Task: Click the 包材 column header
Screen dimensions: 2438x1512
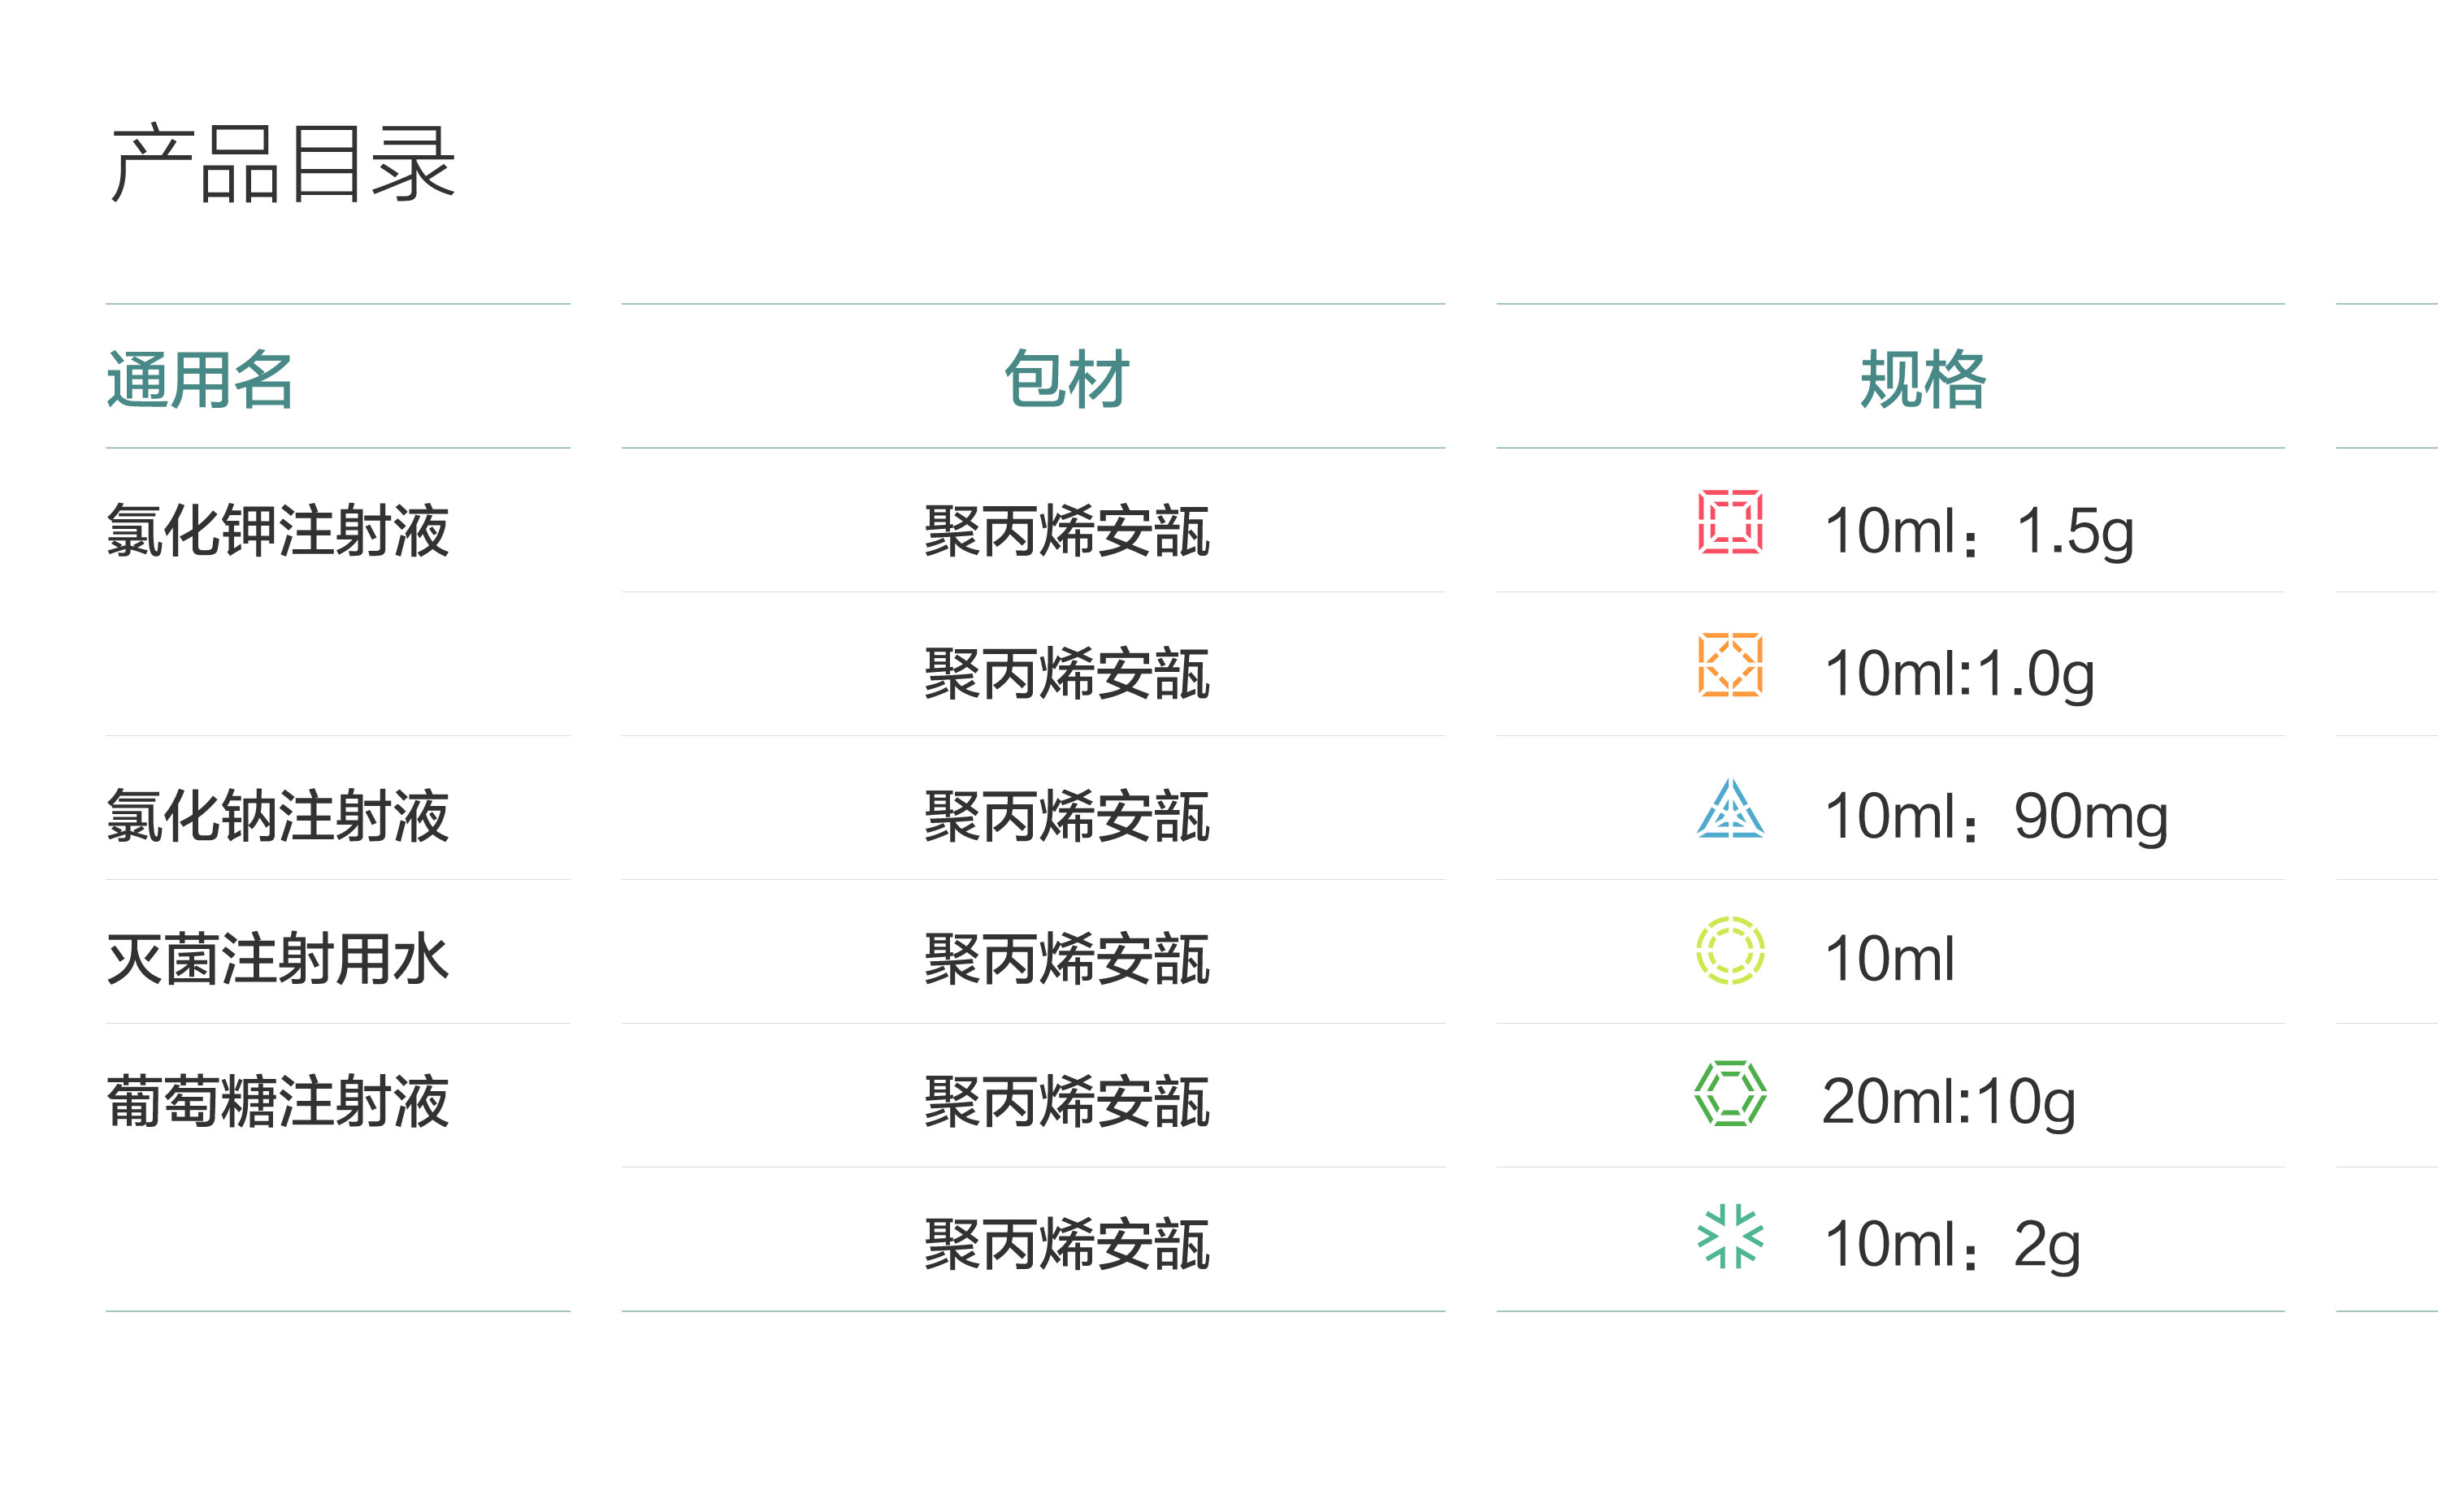Action: (1066, 379)
